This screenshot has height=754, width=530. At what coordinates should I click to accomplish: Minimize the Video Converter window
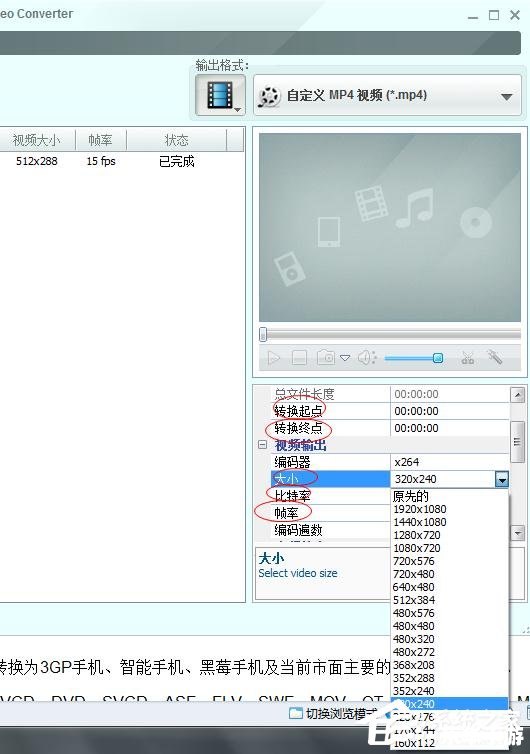473,16
